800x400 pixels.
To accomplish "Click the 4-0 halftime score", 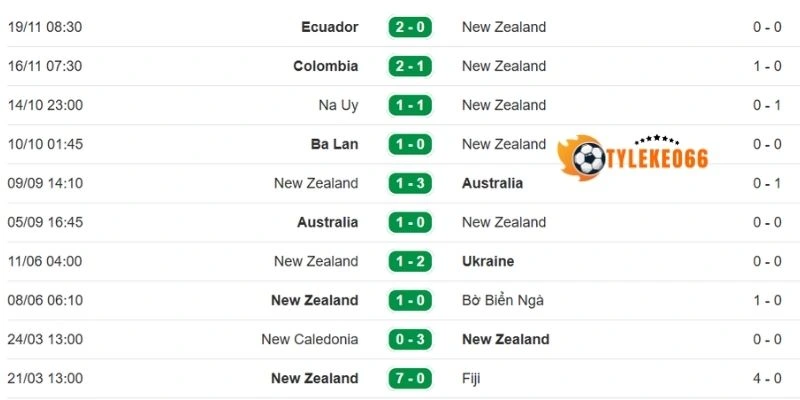I will (x=767, y=378).
